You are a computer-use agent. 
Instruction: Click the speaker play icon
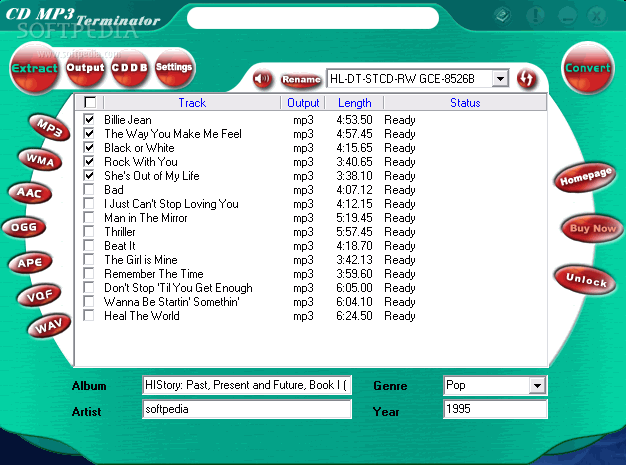262,79
